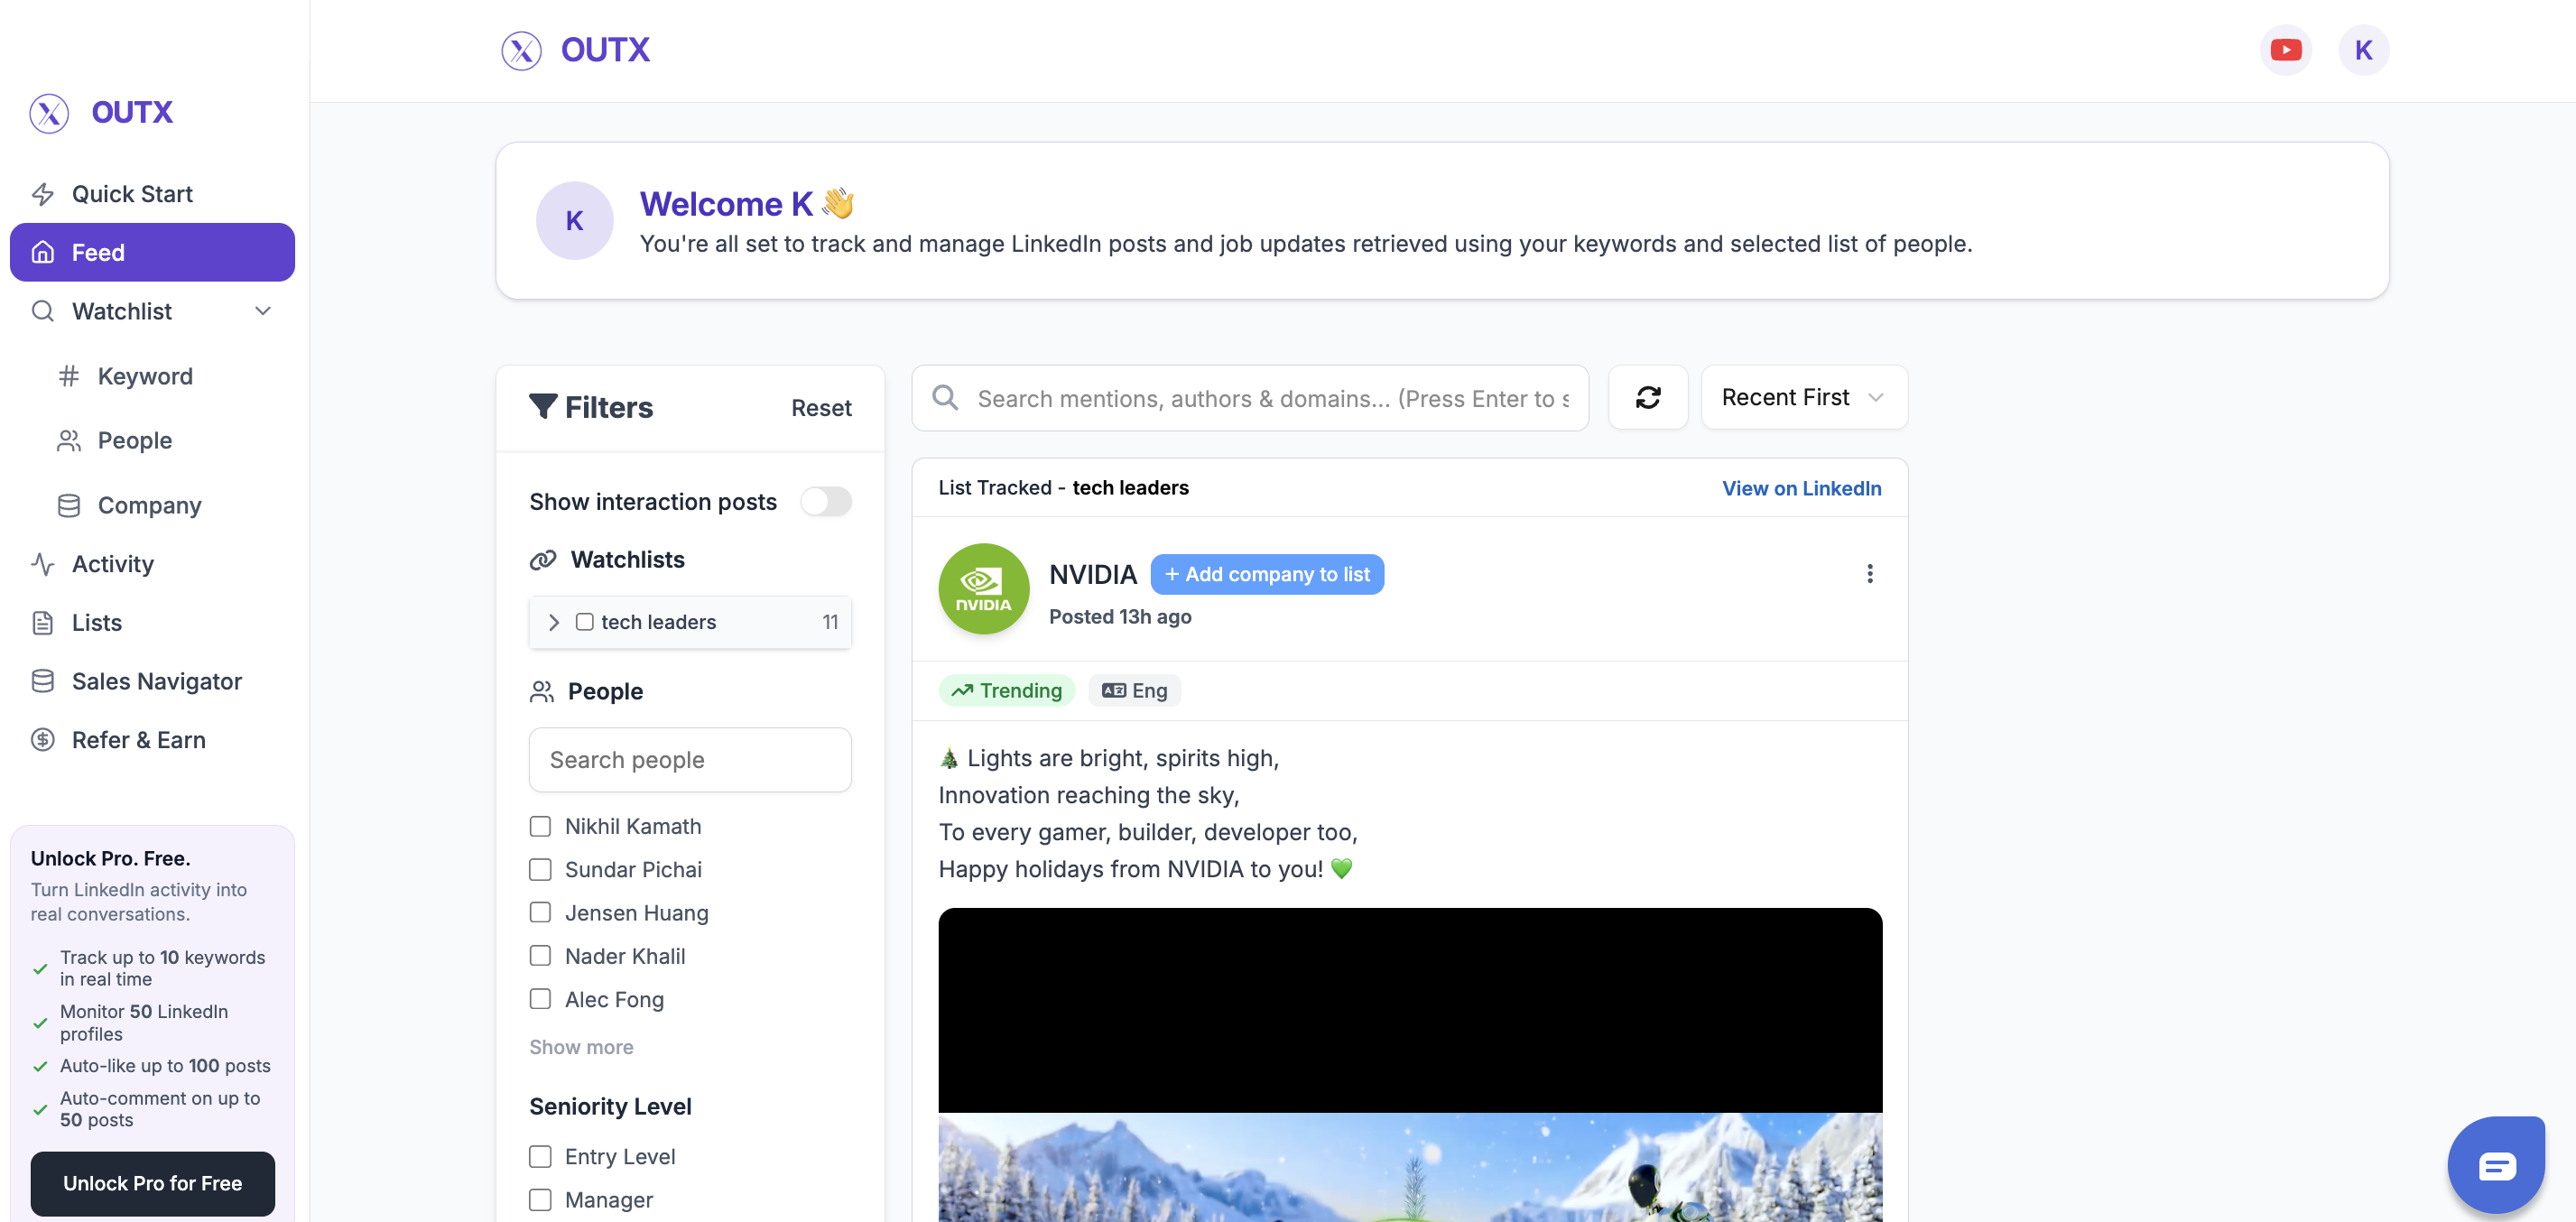Click the K profile avatar in header
The height and width of the screenshot is (1222, 2576).
click(2363, 50)
